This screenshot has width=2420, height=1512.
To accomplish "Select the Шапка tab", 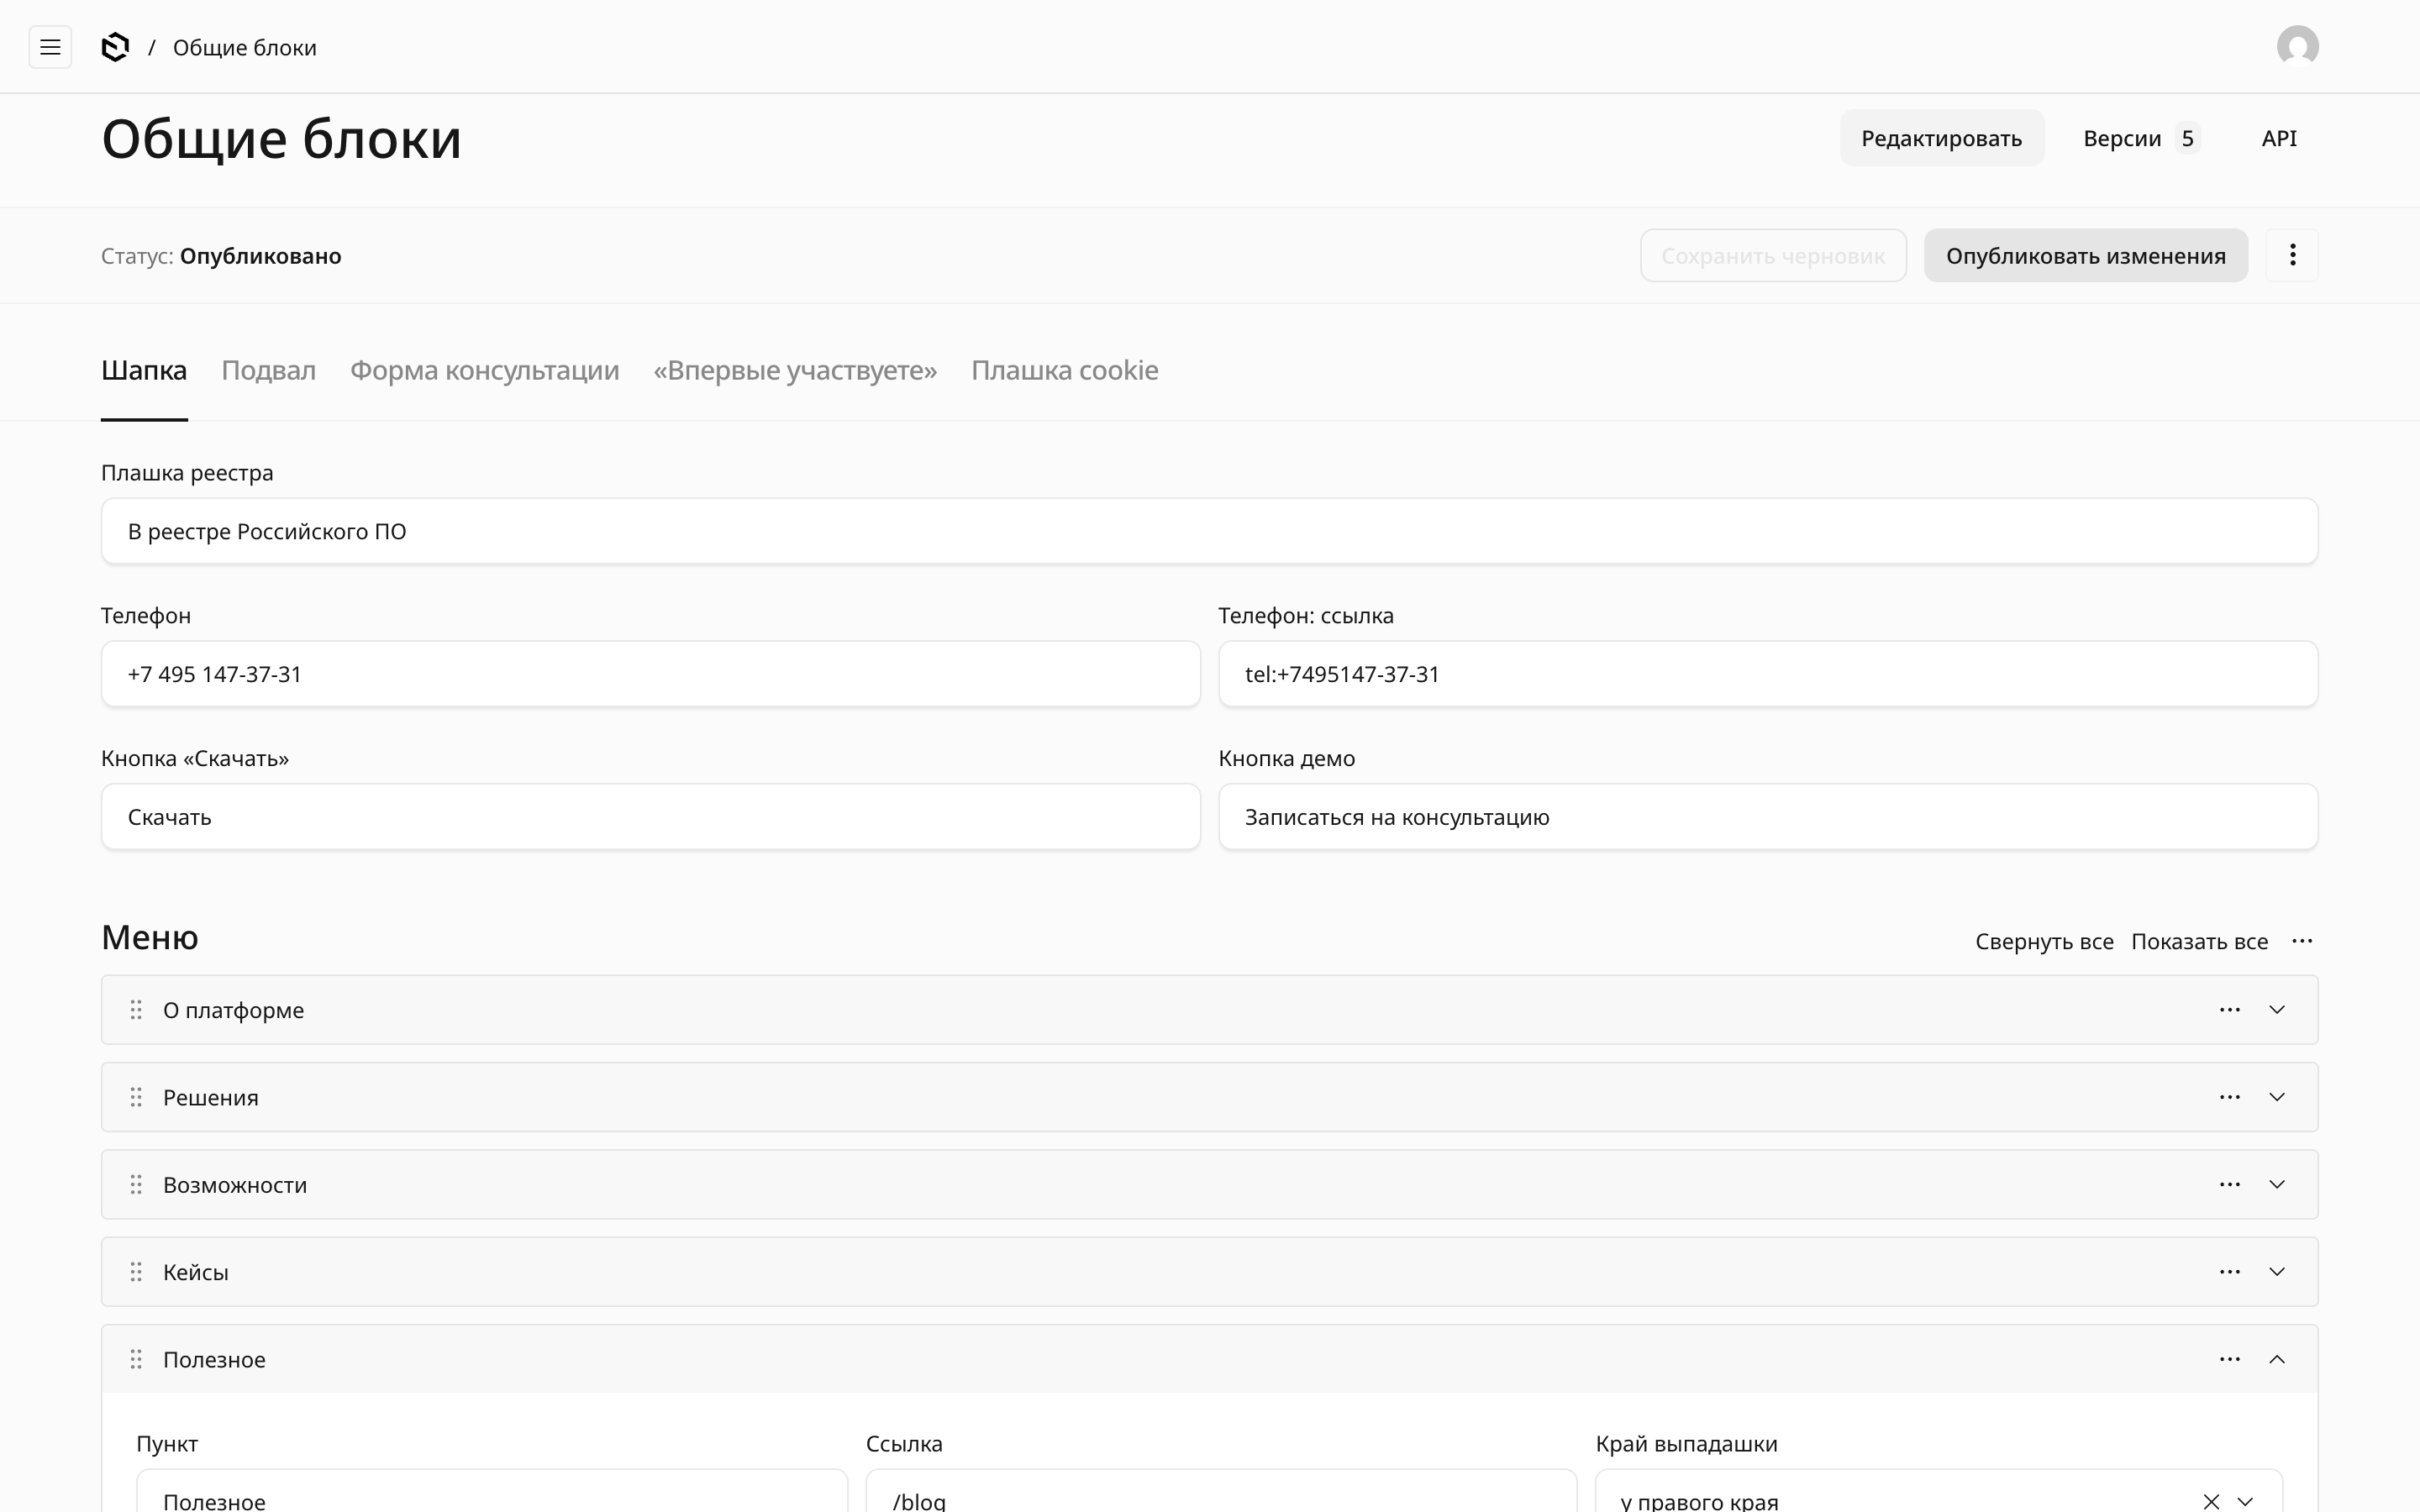I will [144, 371].
